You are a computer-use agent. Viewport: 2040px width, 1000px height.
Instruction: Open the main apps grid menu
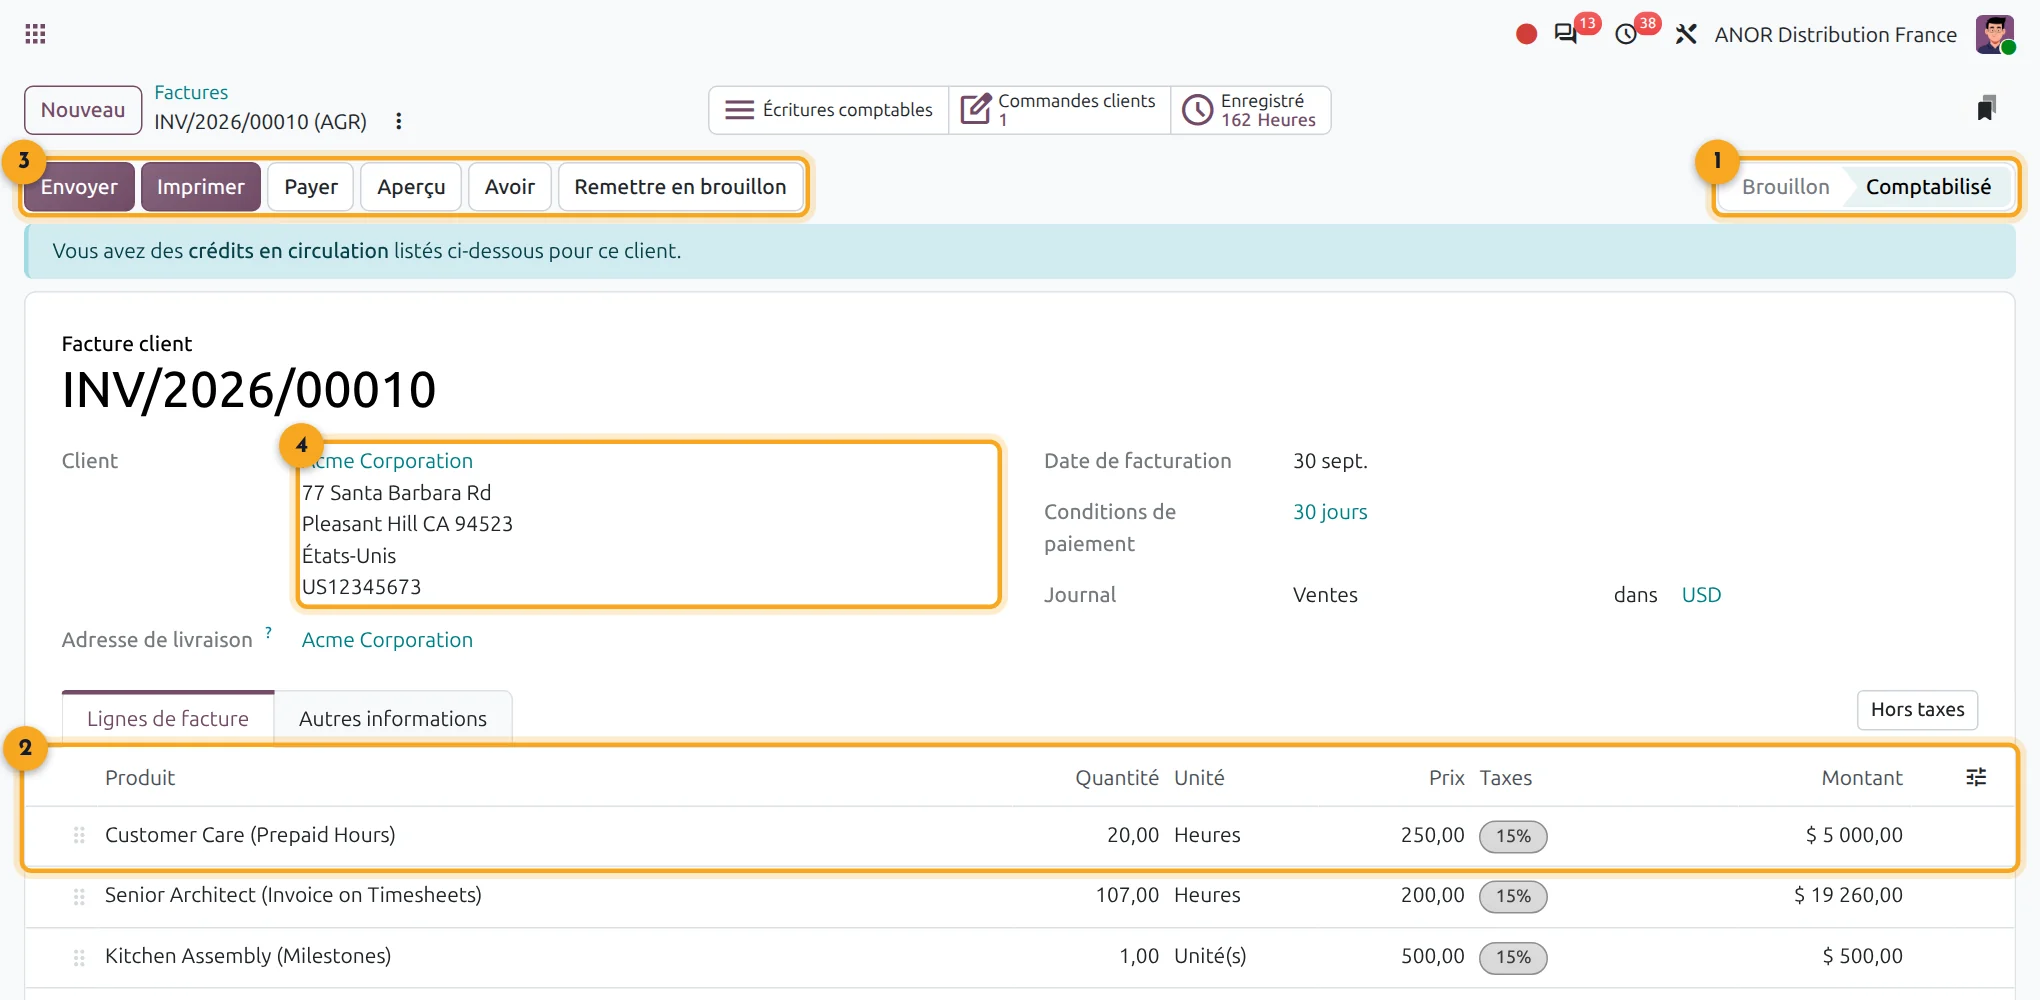pos(36,34)
